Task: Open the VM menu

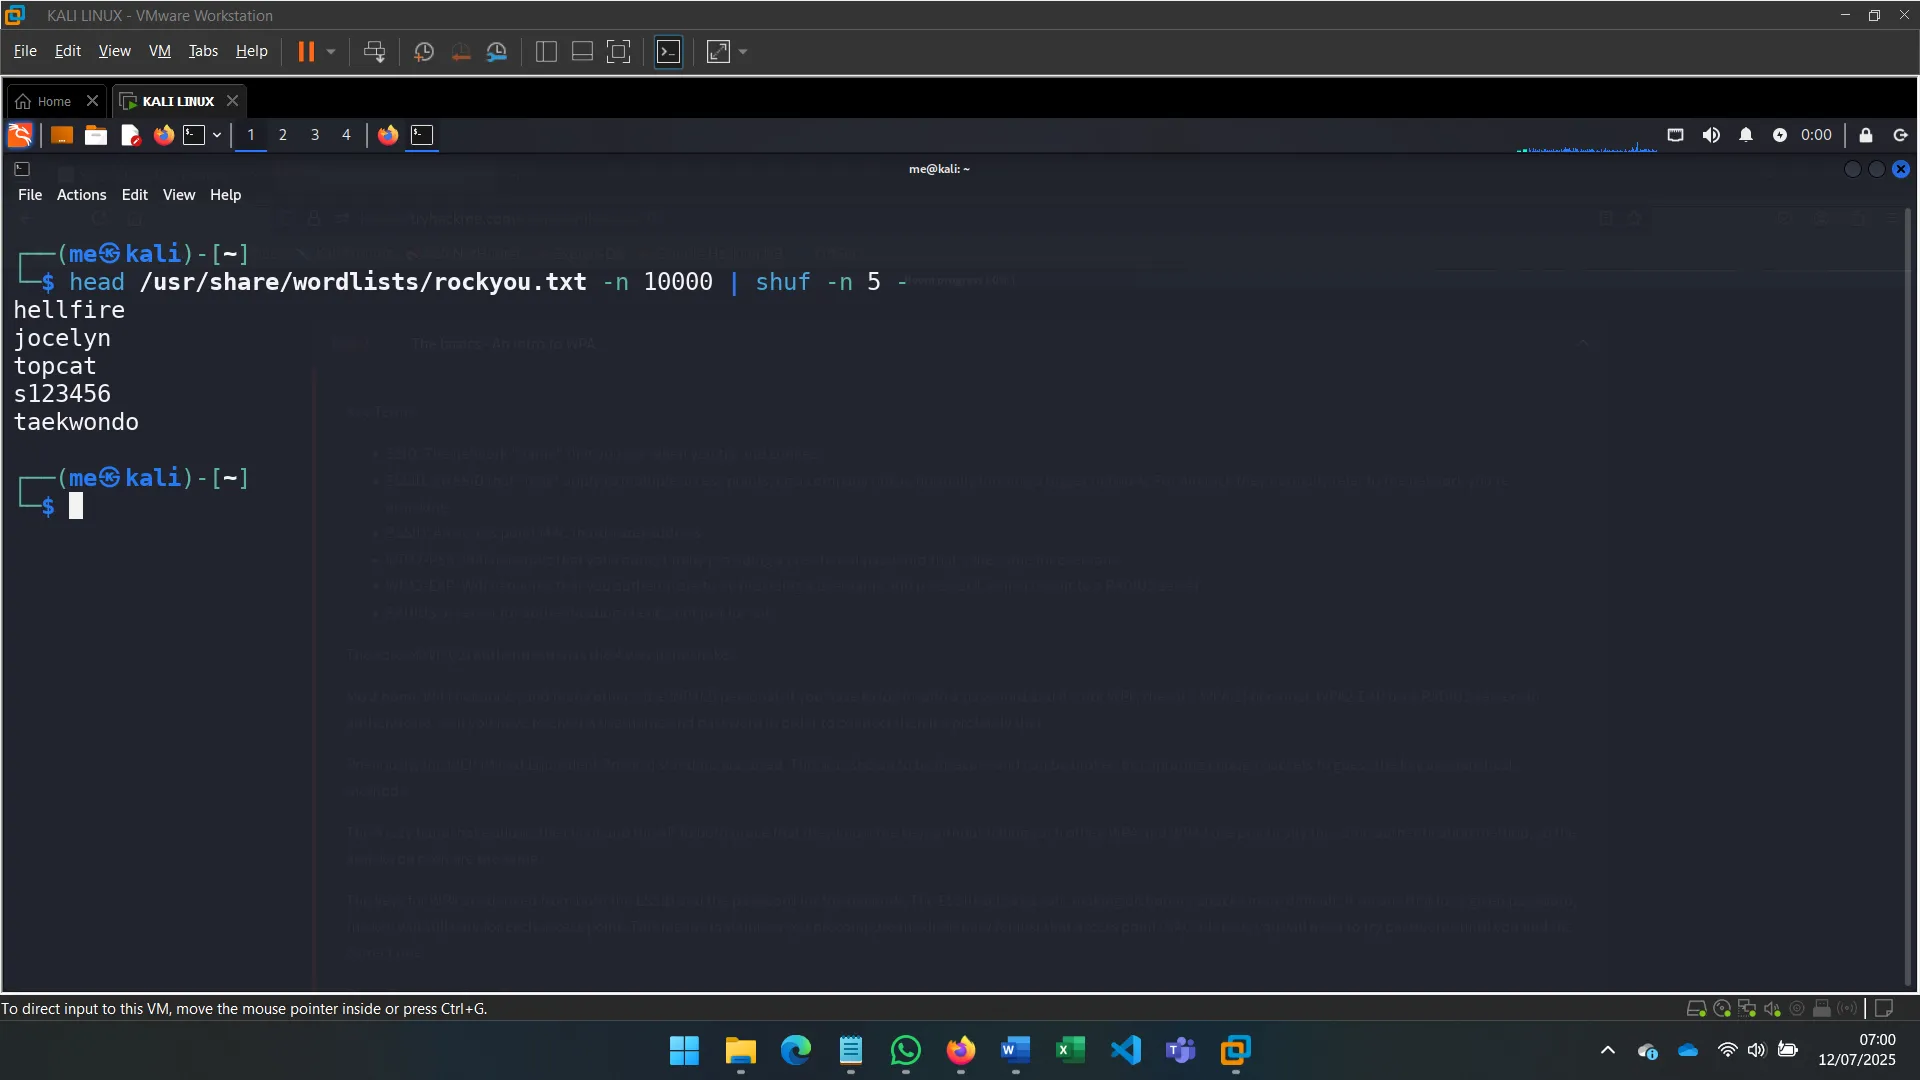Action: coord(159,51)
